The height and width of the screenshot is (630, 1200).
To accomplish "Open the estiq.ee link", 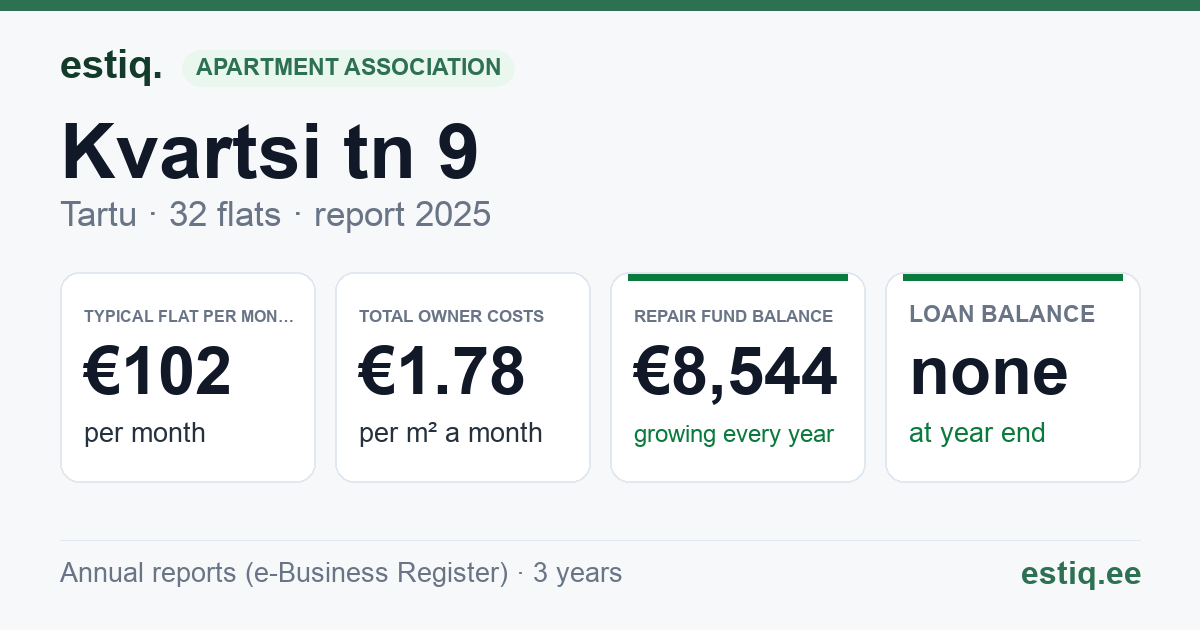I will (1081, 573).
